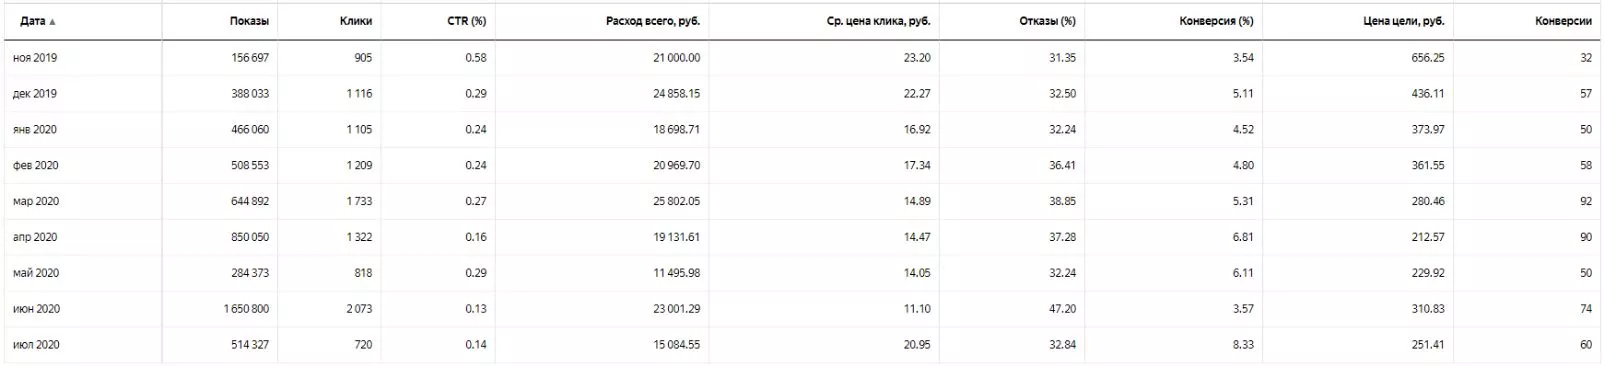Select the апр 2020 row

point(802,238)
